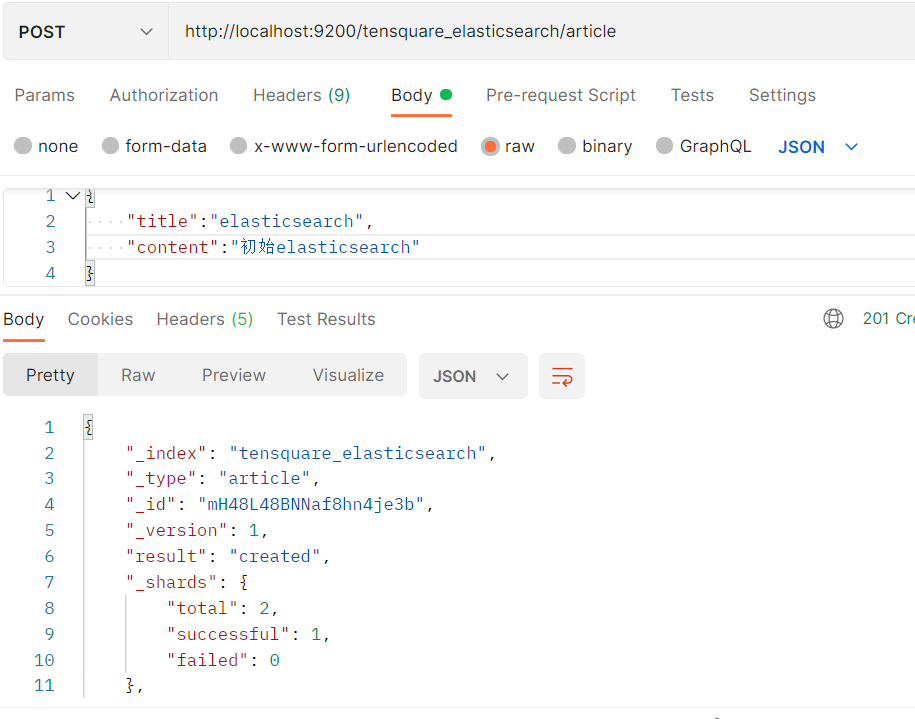Click the Visualize response view button
The width and height of the screenshot is (915, 719).
tap(348, 375)
